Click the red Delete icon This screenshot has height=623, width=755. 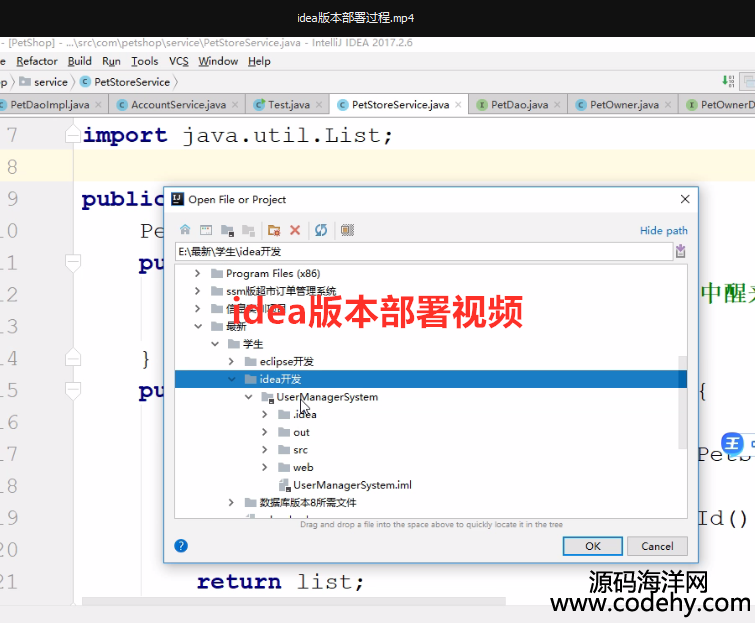click(x=295, y=230)
